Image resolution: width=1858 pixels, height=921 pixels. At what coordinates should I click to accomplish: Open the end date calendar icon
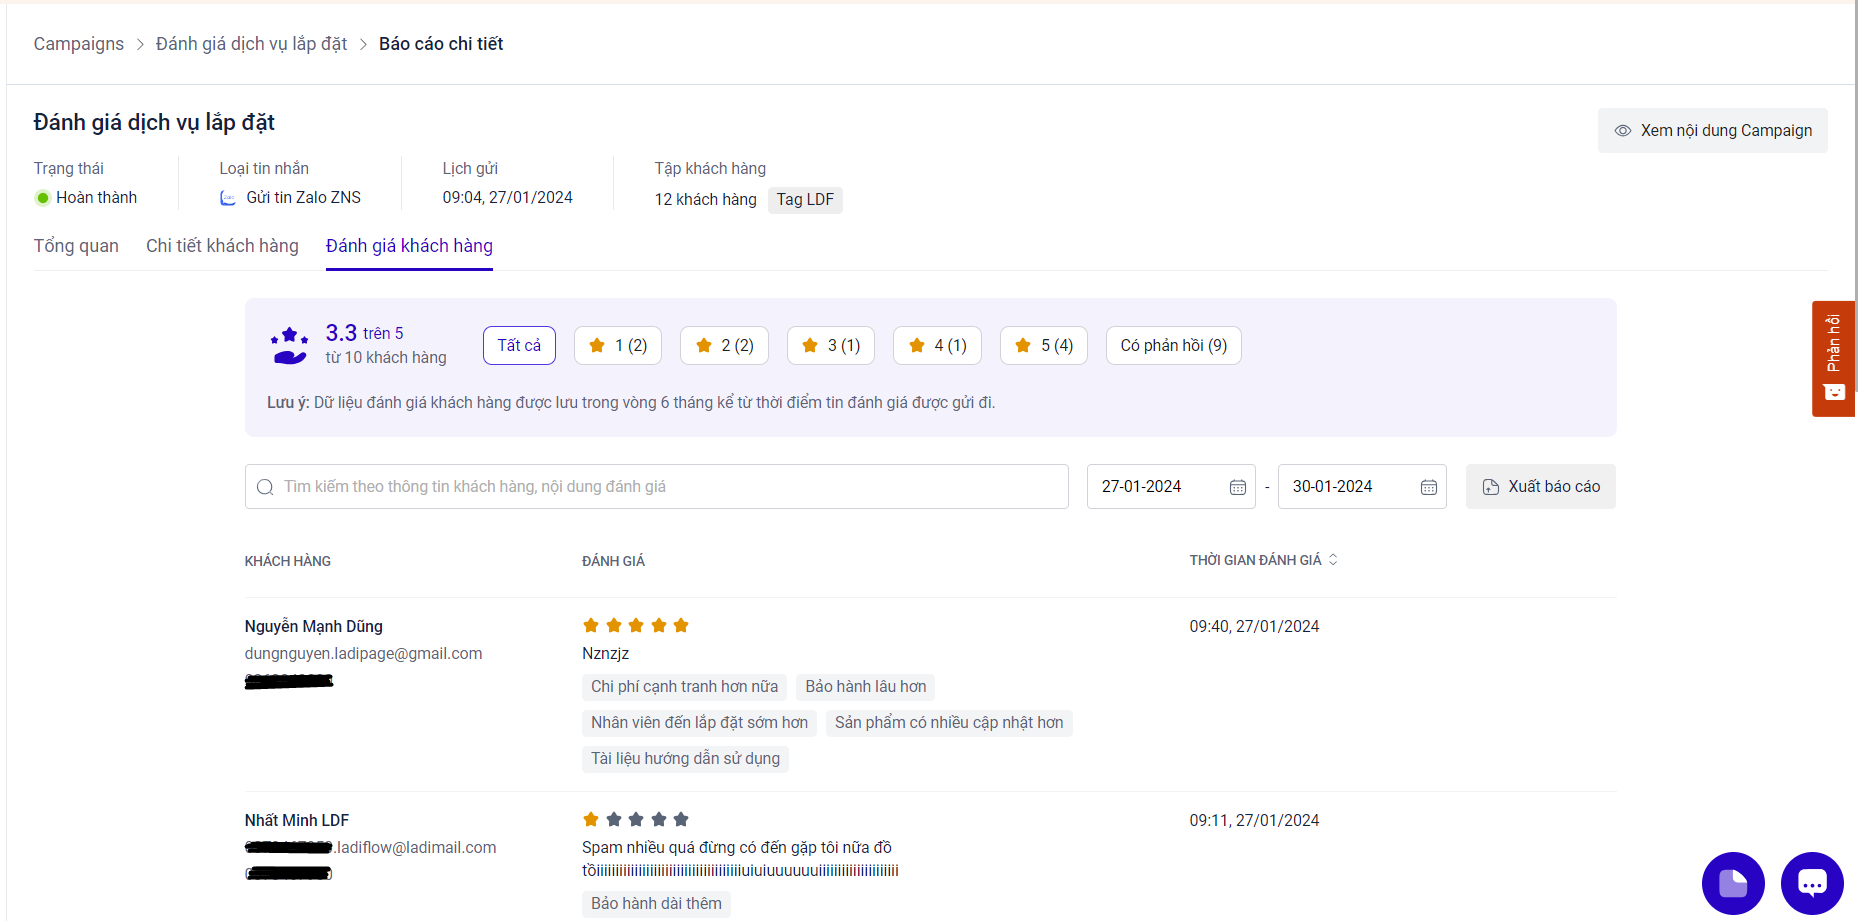(x=1428, y=487)
